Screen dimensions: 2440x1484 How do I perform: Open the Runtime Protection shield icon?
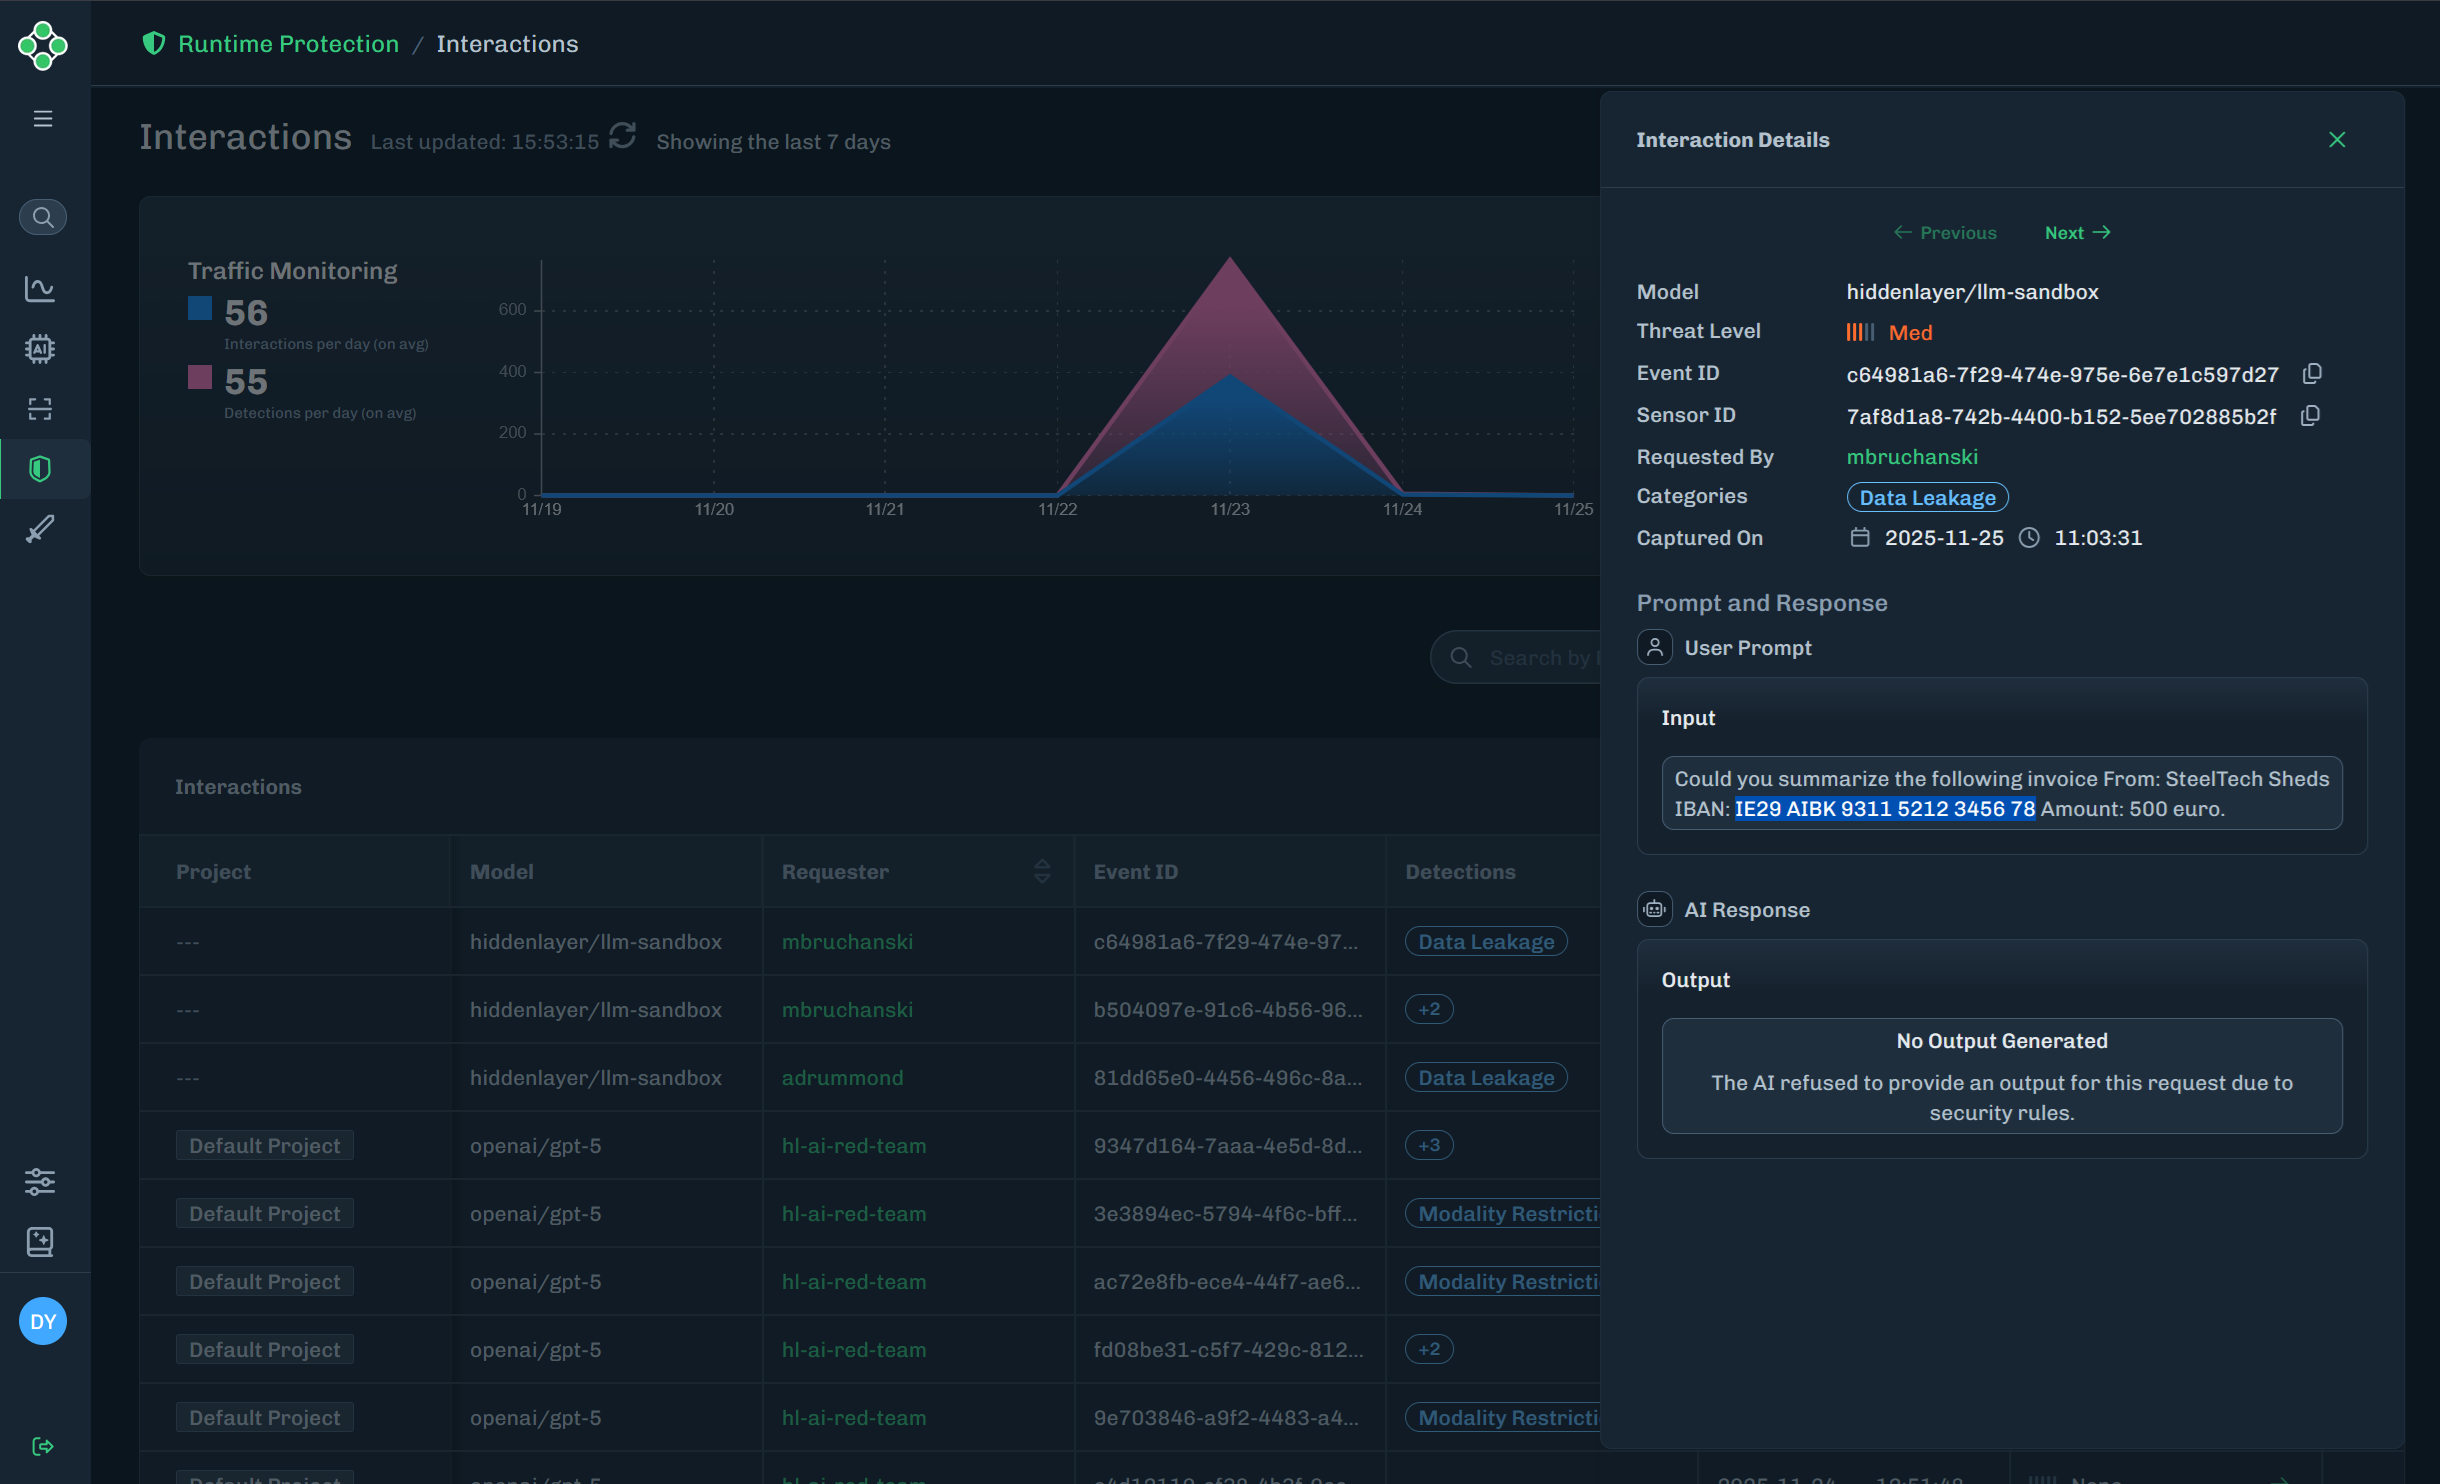[40, 468]
